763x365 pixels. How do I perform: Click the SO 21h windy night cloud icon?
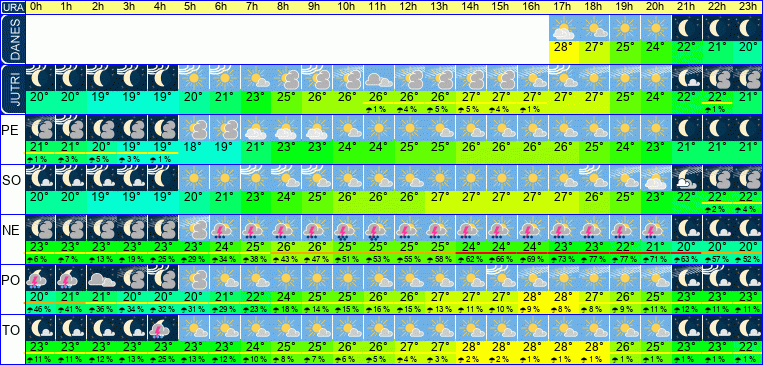[686, 178]
